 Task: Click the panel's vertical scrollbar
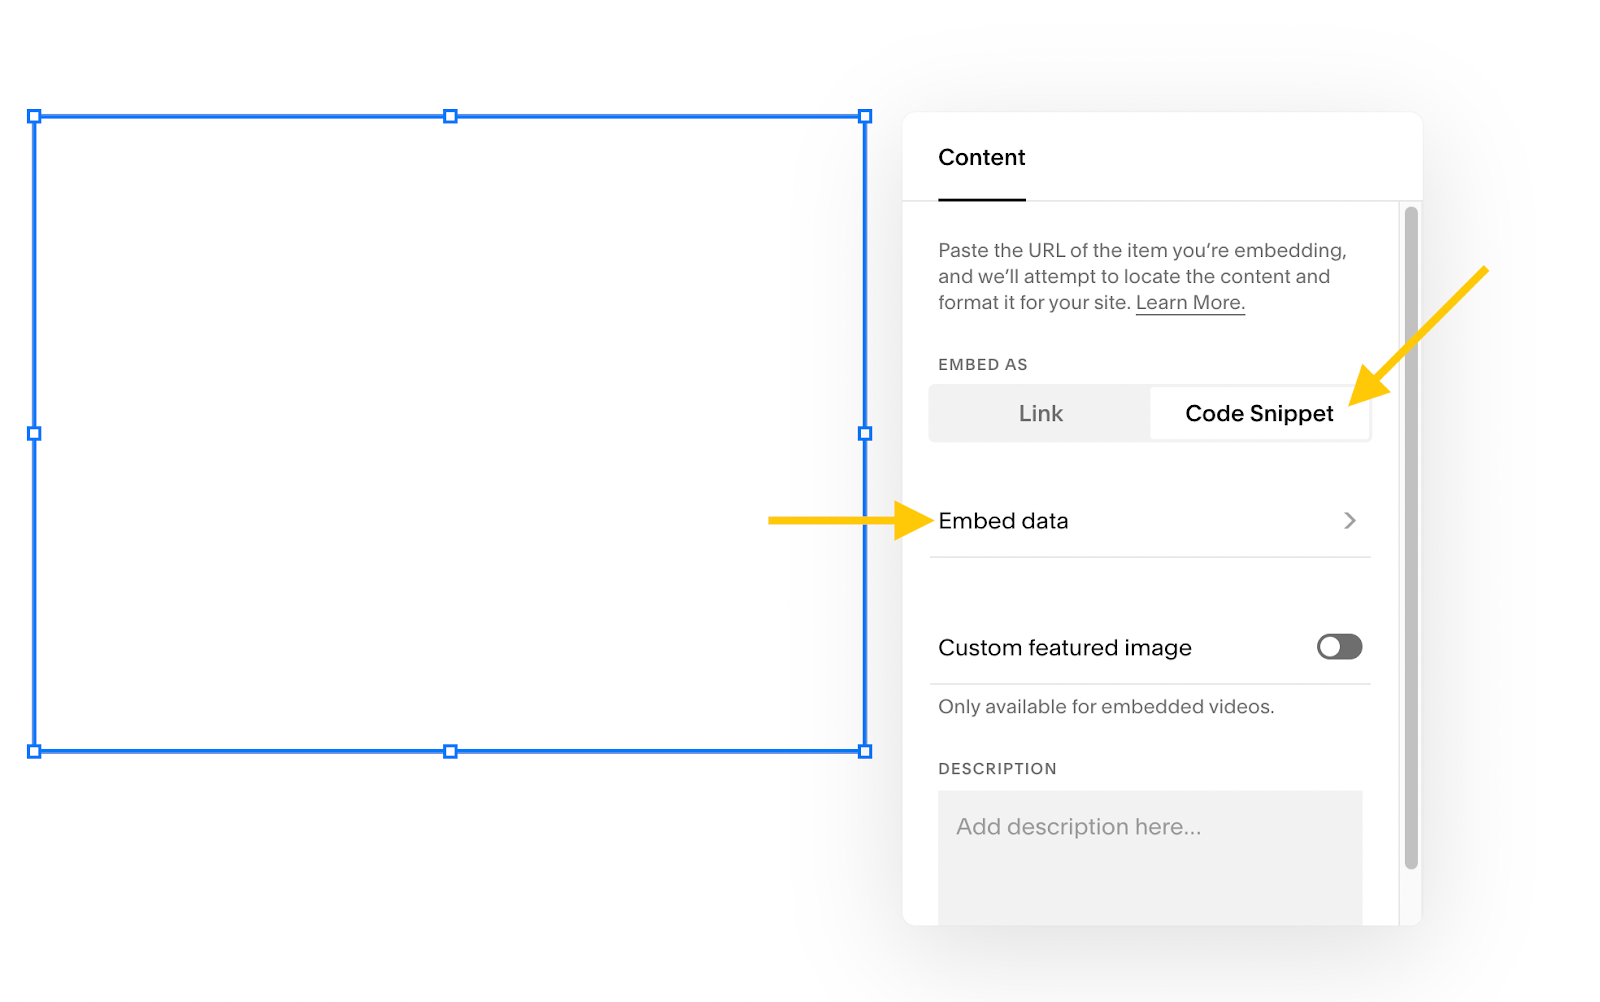(x=1411, y=538)
